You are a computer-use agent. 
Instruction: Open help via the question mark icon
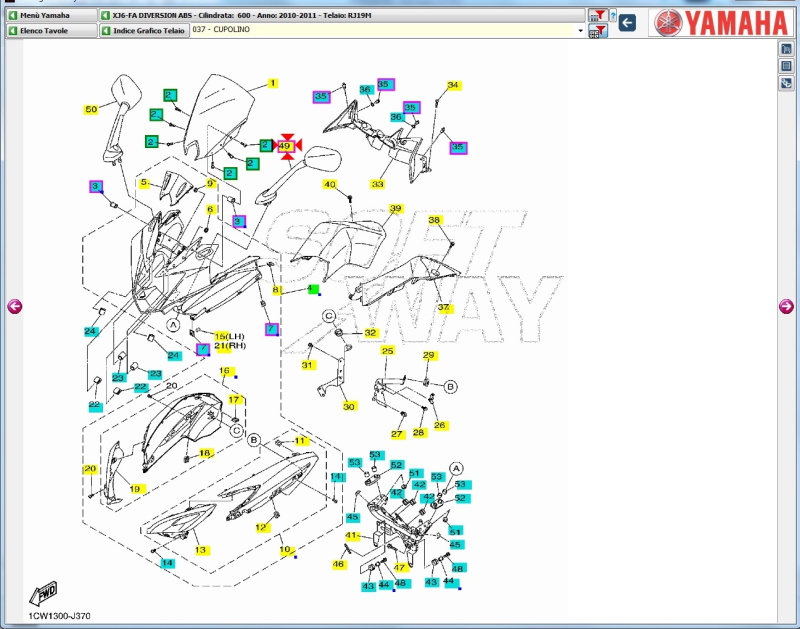[612, 17]
